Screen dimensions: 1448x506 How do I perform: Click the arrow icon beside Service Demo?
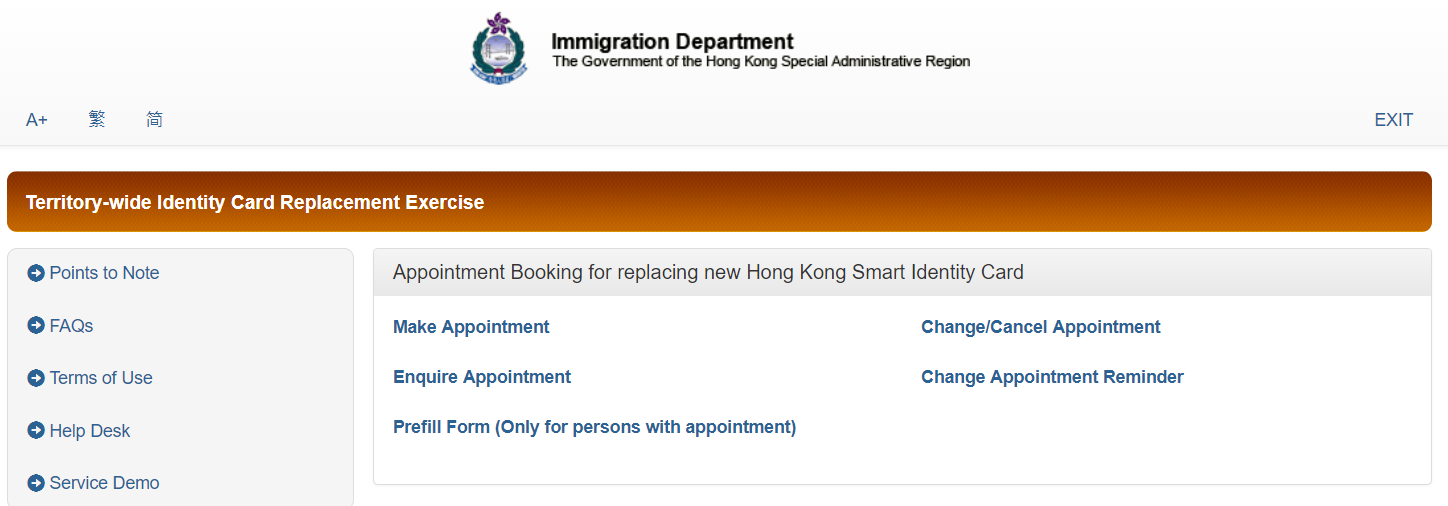point(36,483)
